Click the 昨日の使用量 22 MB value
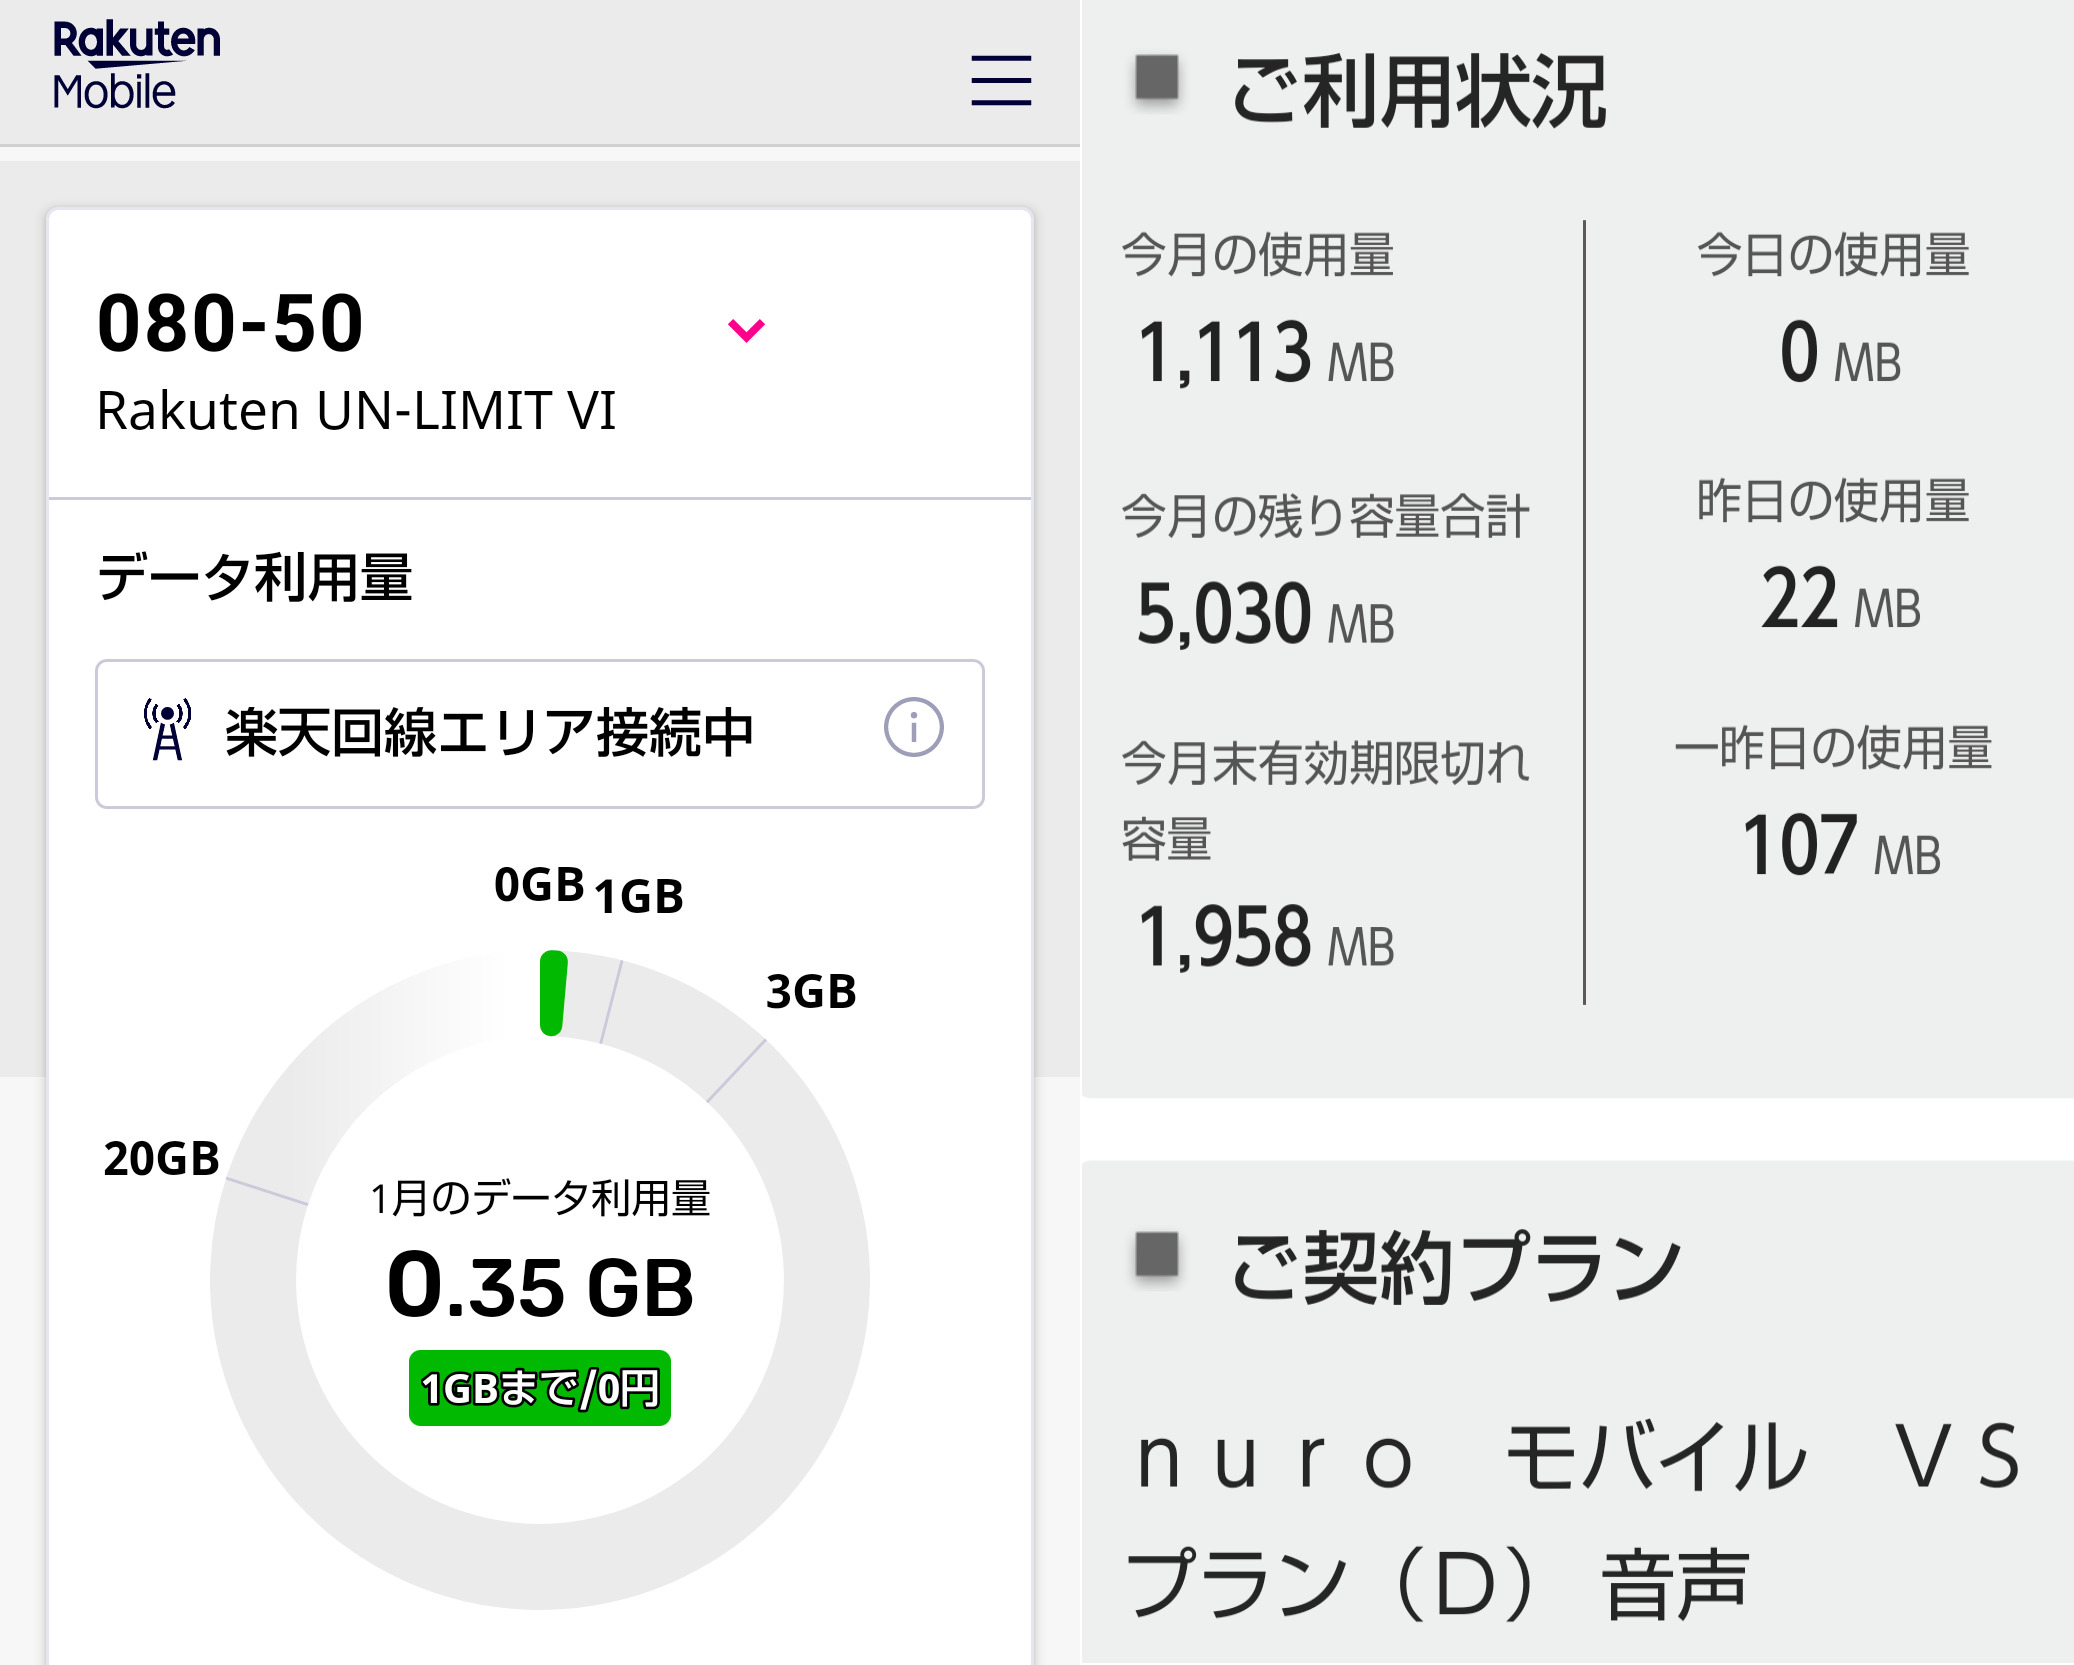 [1839, 600]
